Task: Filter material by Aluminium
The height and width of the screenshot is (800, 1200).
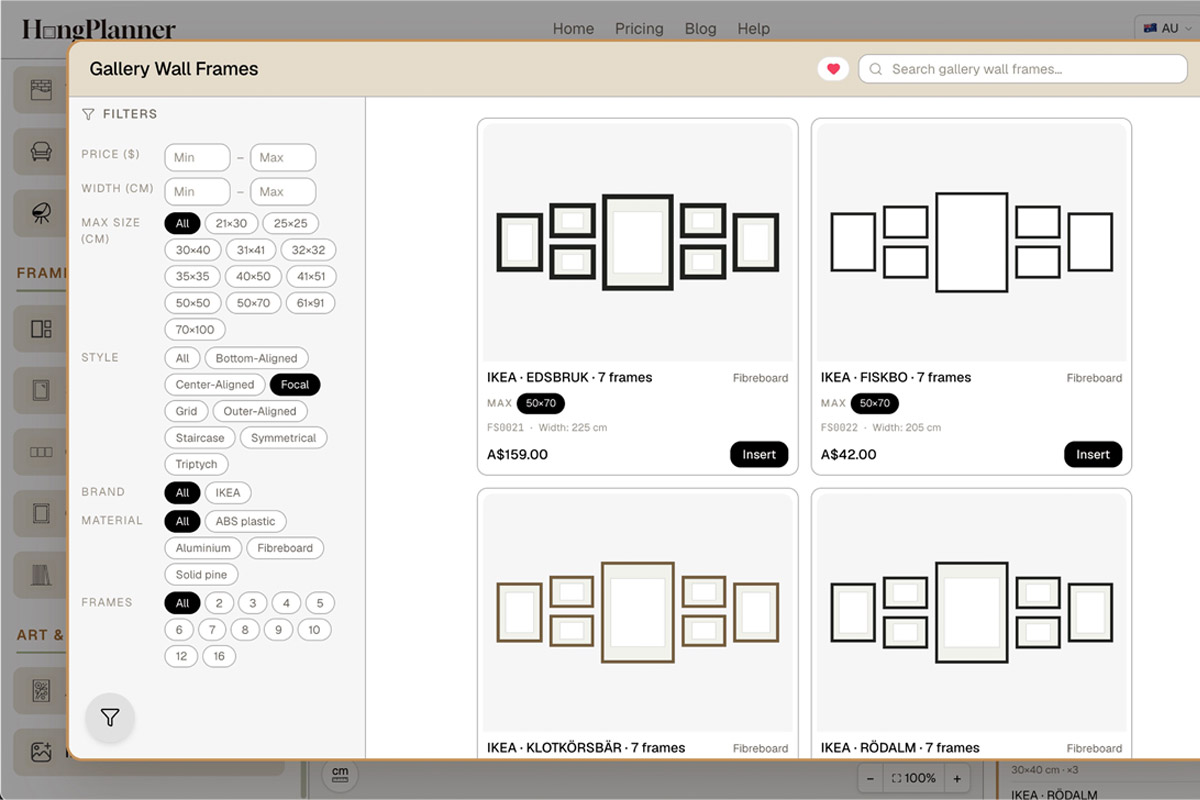Action: (203, 548)
